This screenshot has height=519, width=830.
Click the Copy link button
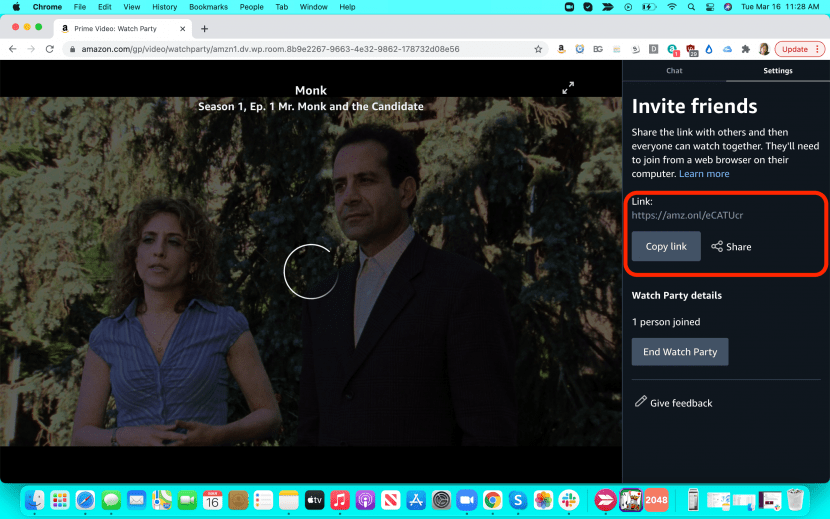pyautogui.click(x=666, y=246)
